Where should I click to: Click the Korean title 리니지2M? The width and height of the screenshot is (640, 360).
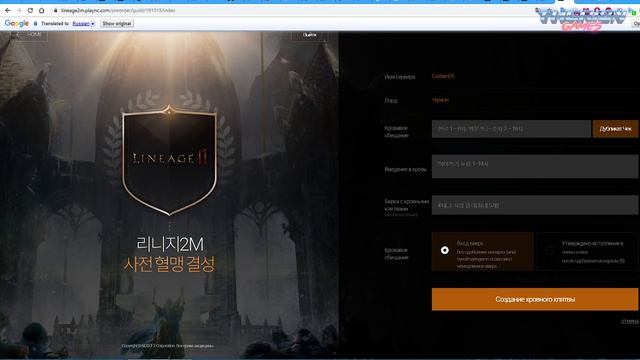169,244
